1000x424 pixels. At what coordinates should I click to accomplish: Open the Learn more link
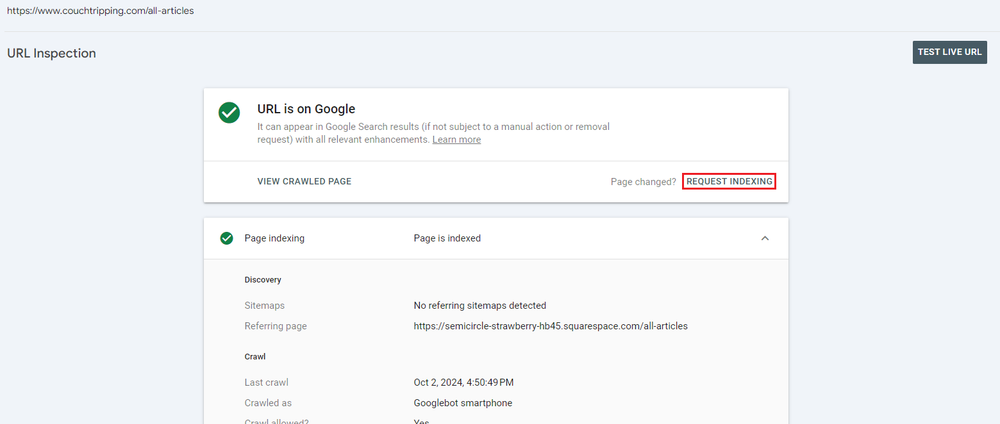(x=457, y=140)
